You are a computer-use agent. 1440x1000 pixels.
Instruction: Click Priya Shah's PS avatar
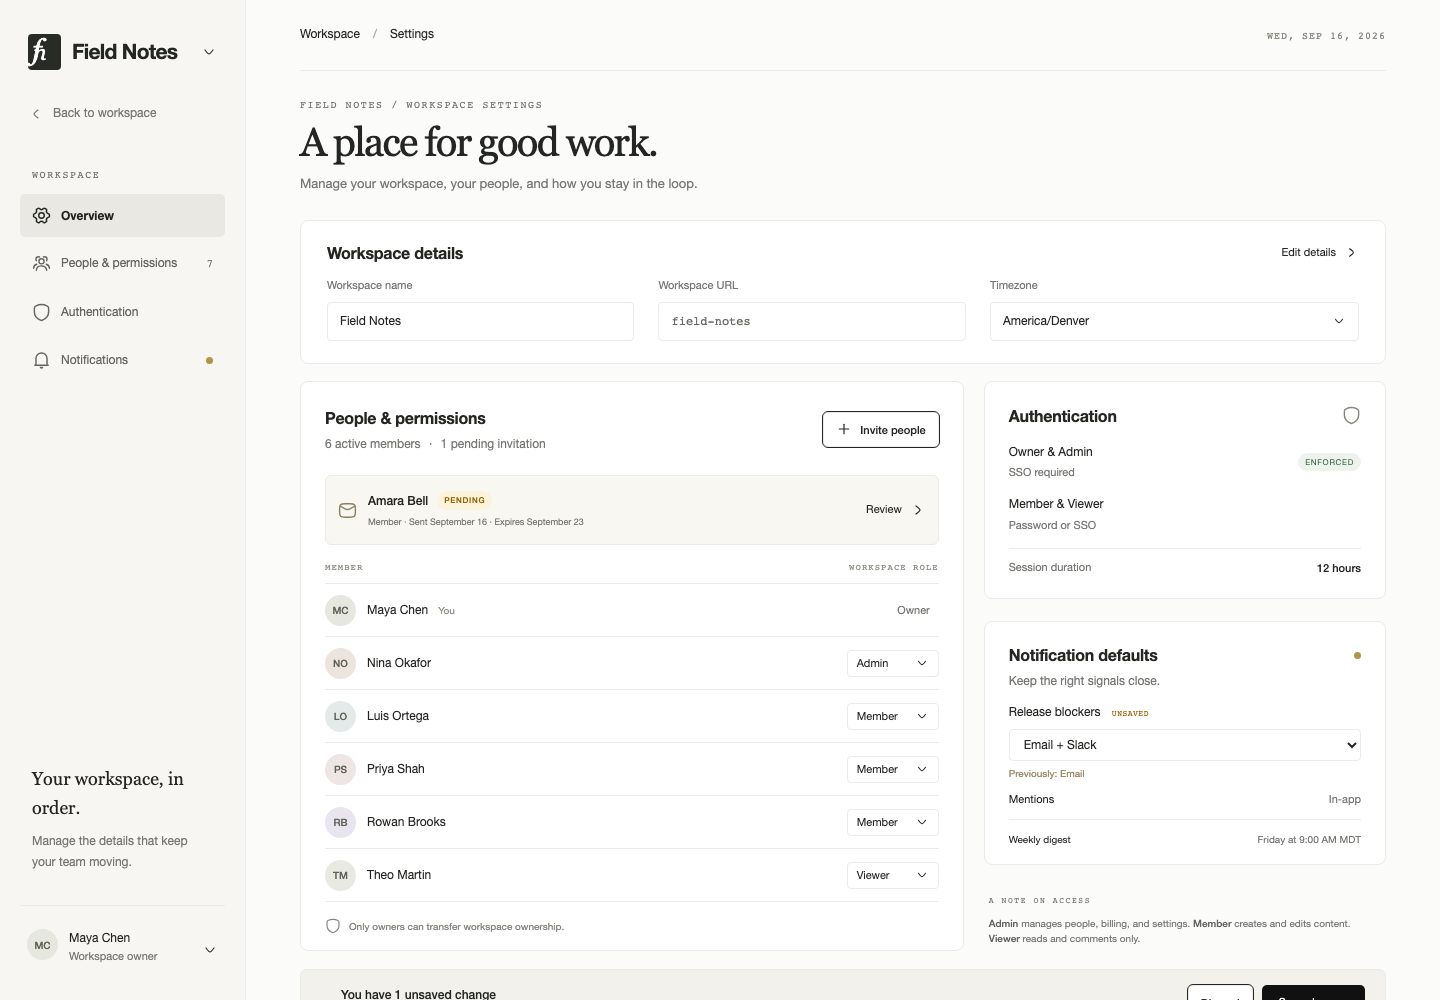point(340,769)
